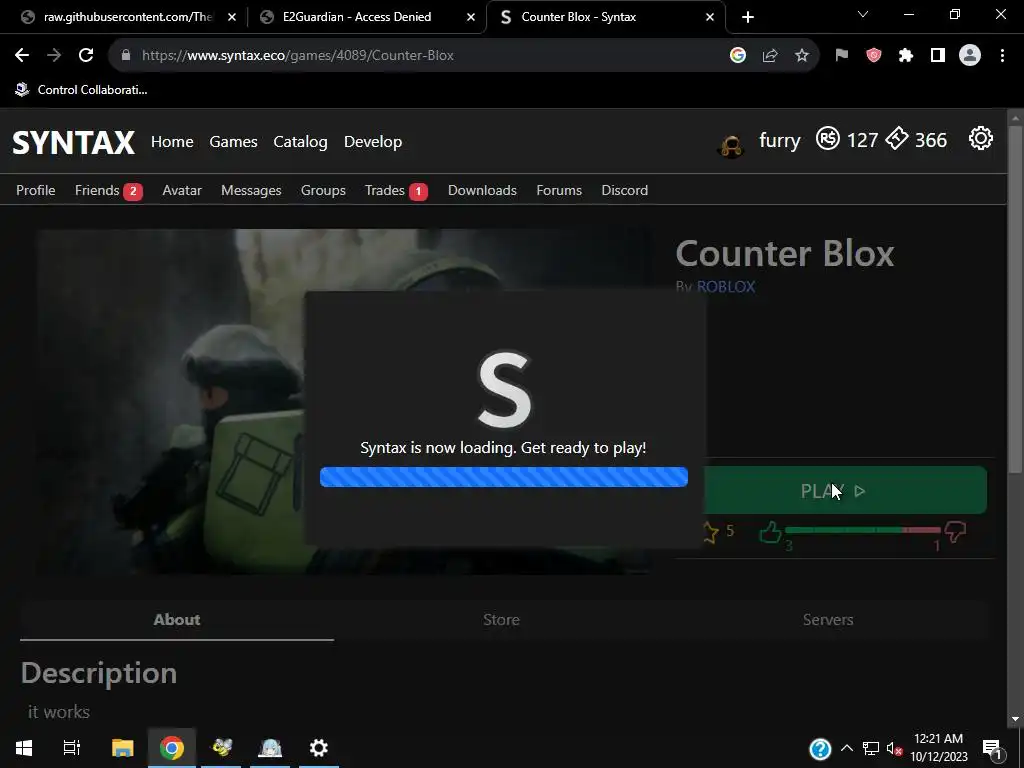Reload the Counter Blox page
Viewport: 1024px width, 768px height.
86,56
